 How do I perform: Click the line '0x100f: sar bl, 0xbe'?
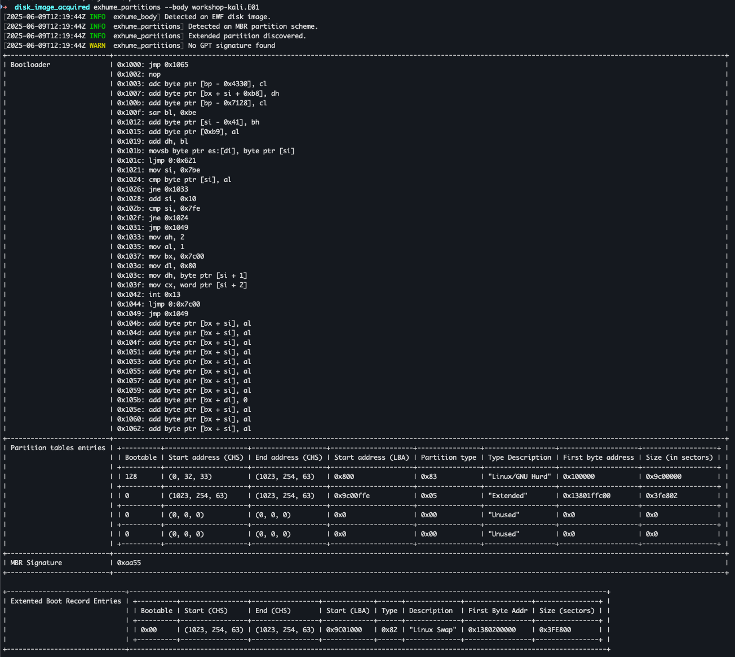tap(157, 112)
